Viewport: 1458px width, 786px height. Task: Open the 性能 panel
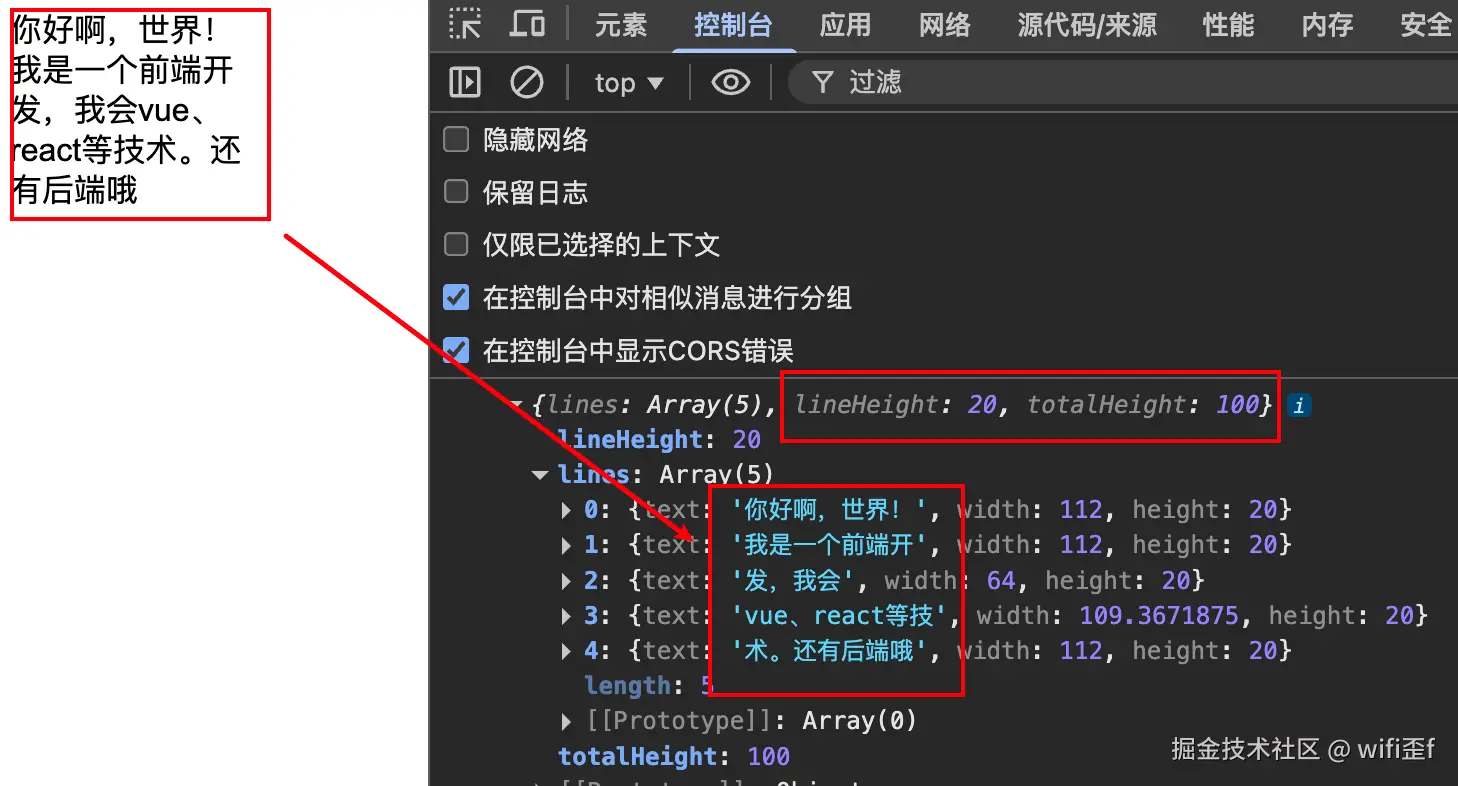tap(1228, 27)
